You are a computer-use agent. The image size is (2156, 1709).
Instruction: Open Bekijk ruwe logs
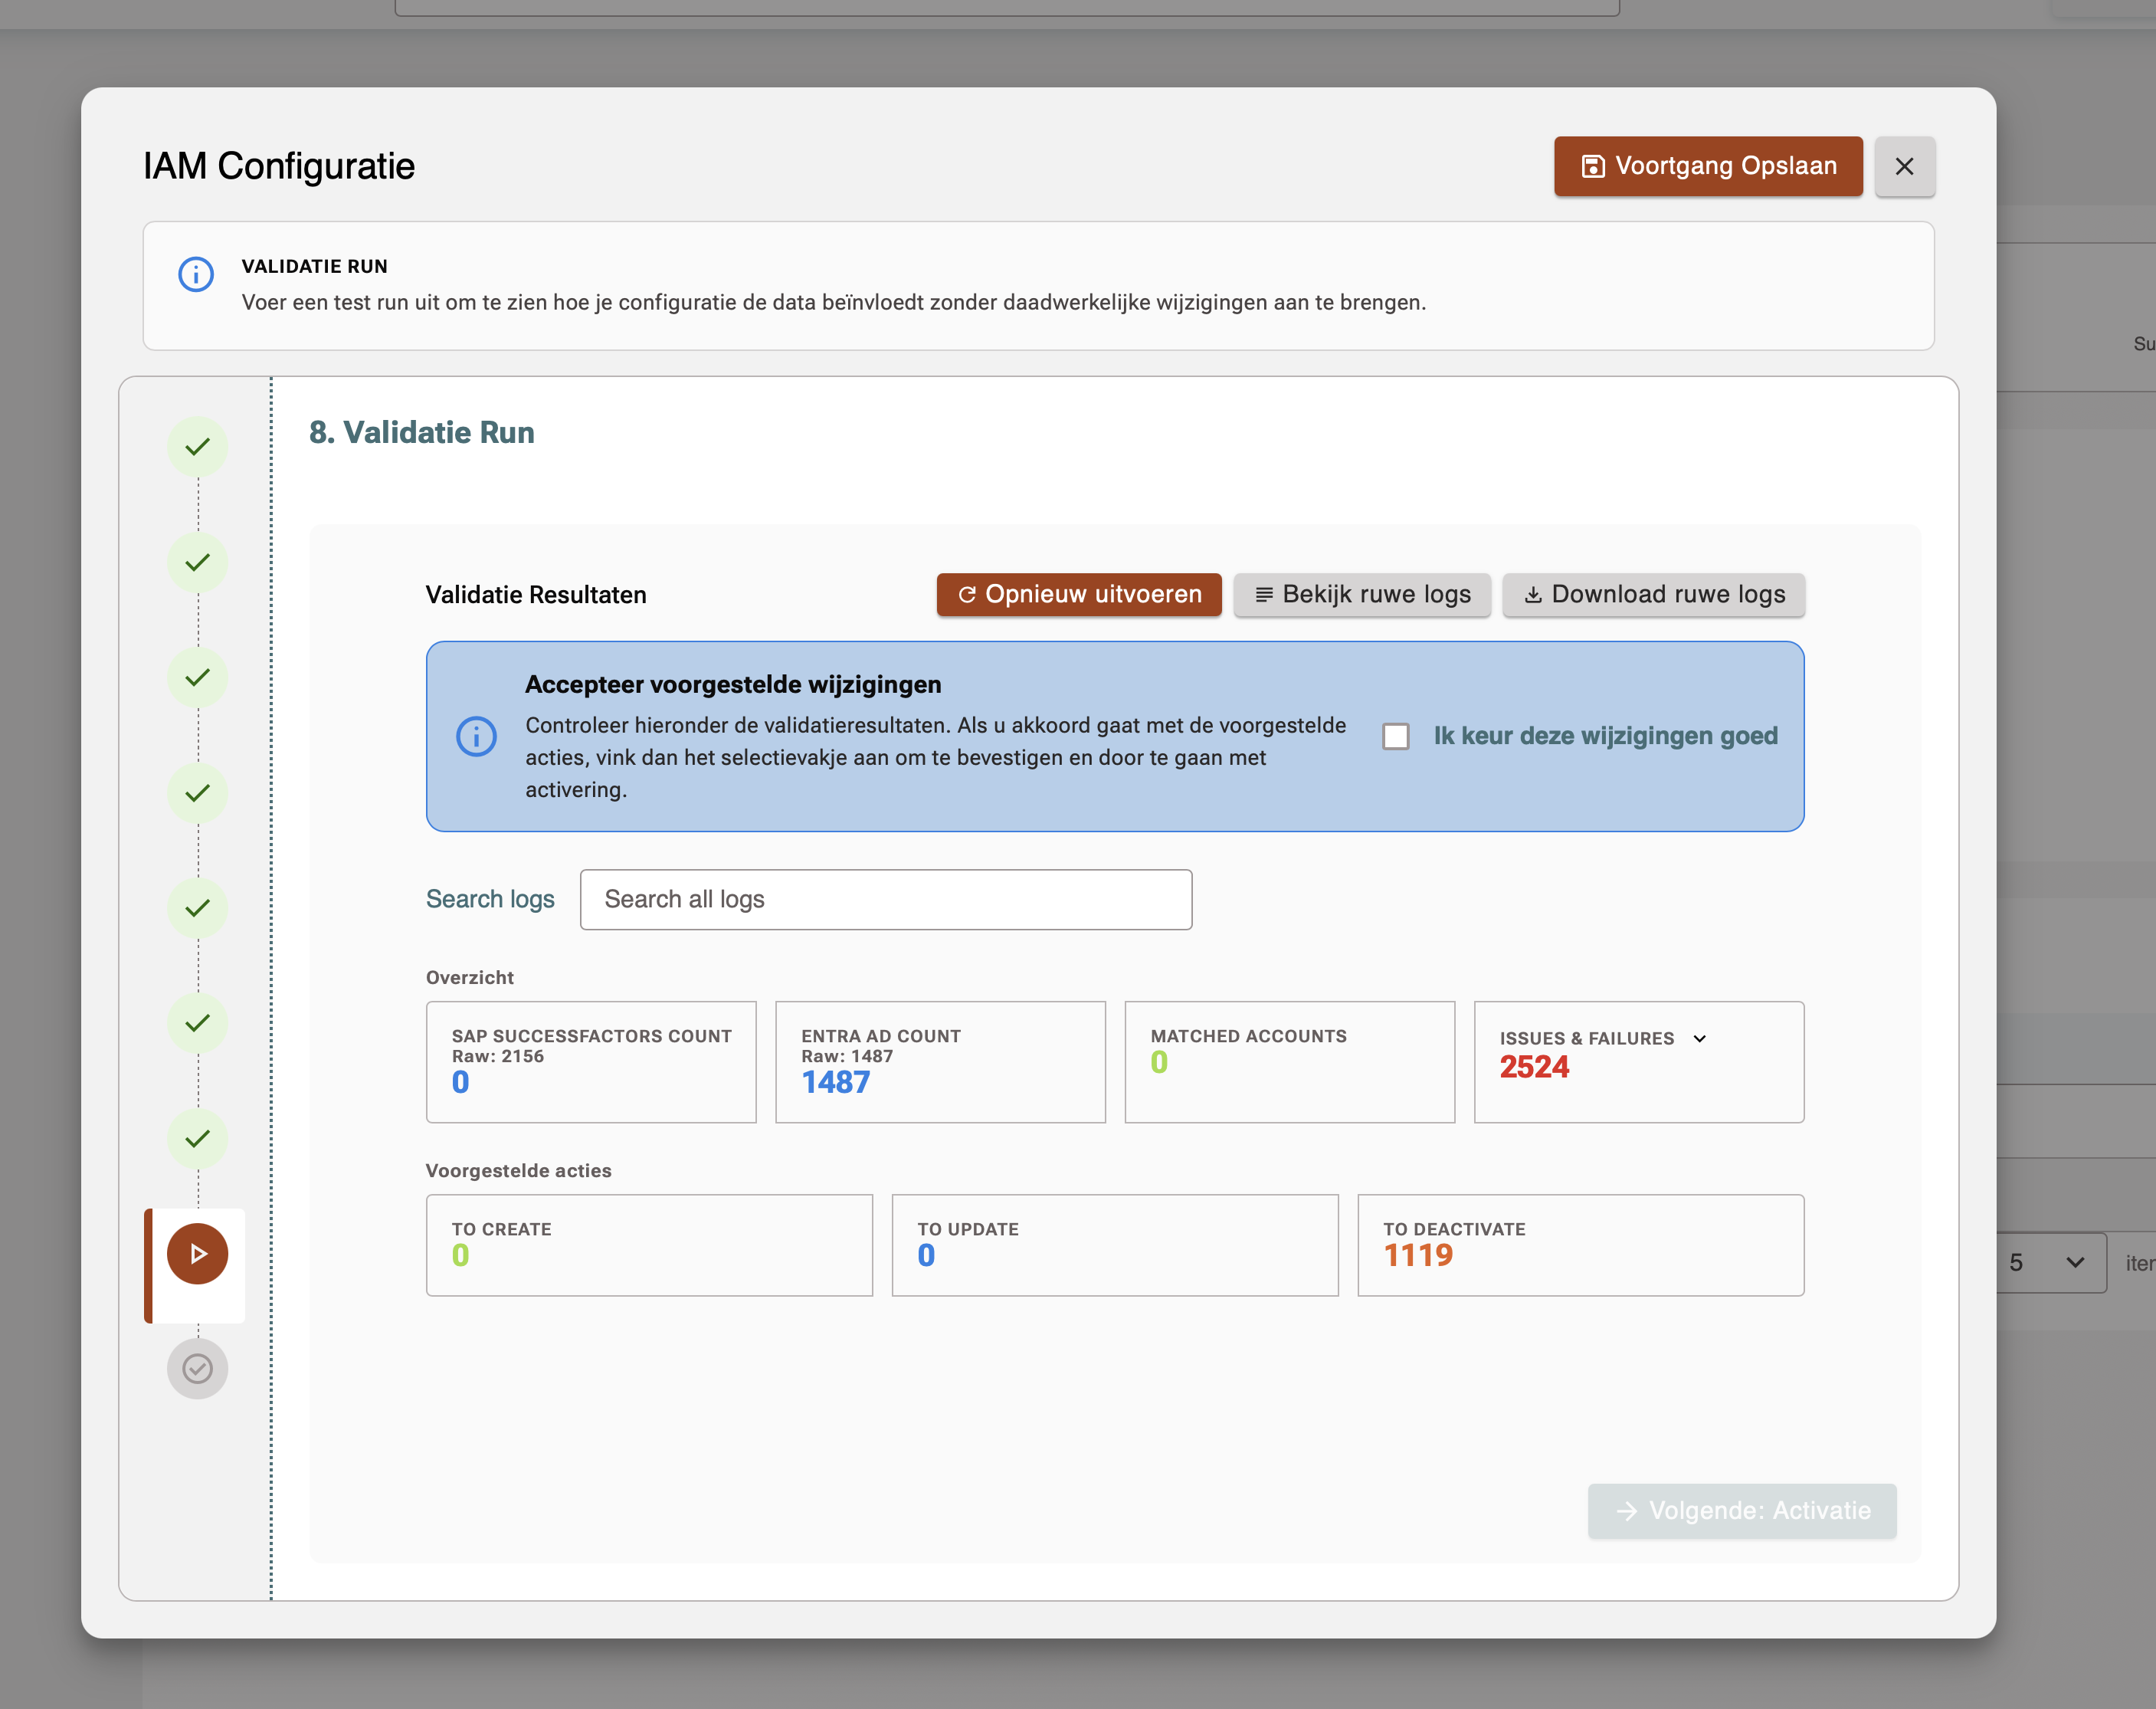(1362, 595)
